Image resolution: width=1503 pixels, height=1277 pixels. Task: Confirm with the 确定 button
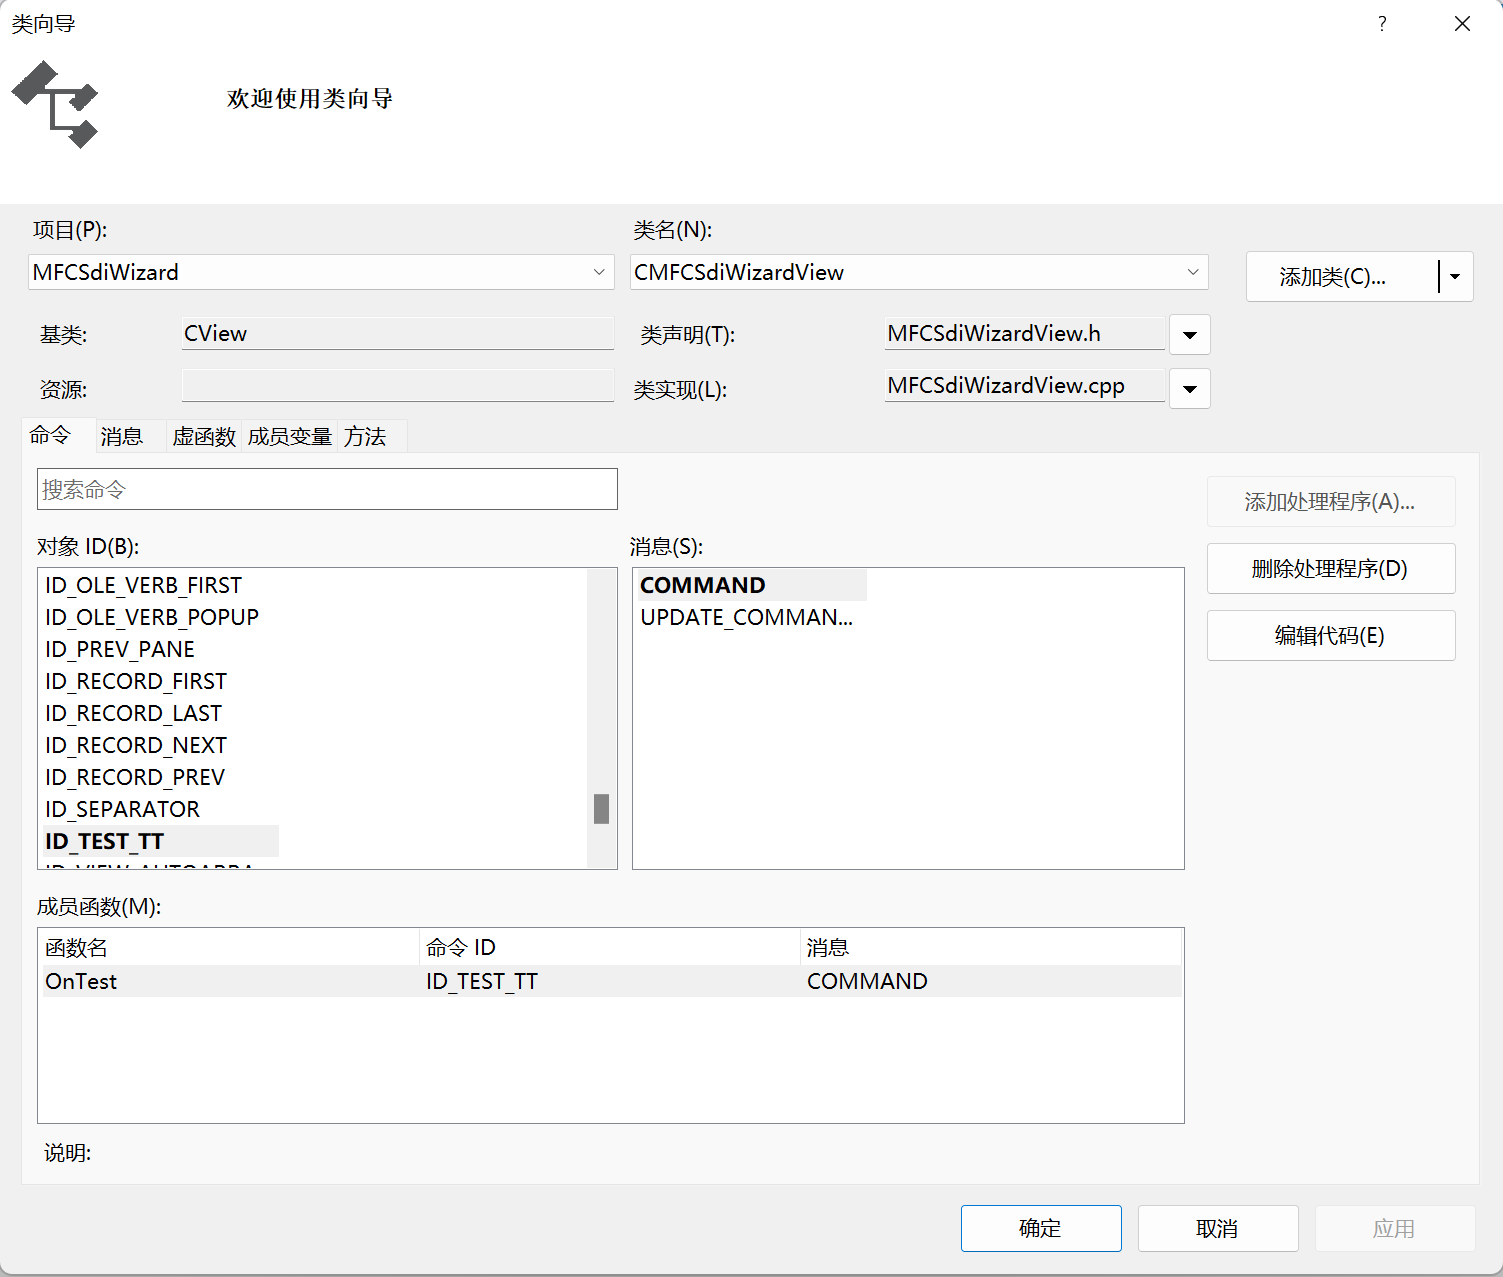pyautogui.click(x=1041, y=1228)
